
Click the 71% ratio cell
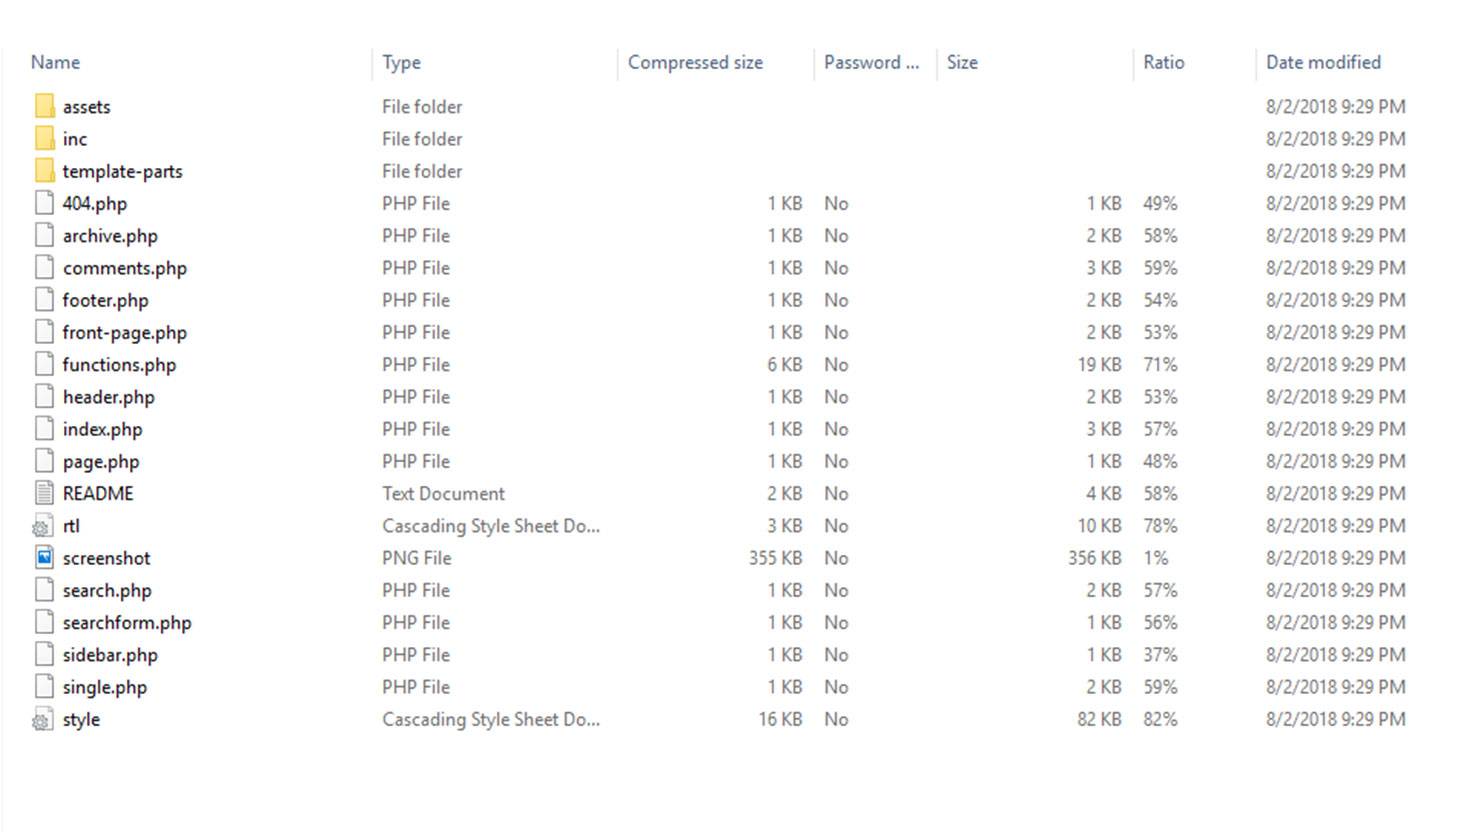(1160, 365)
